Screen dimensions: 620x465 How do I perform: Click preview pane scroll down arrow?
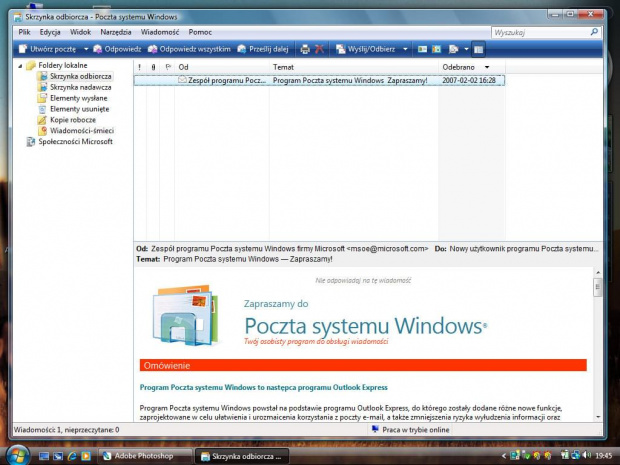[x=597, y=417]
